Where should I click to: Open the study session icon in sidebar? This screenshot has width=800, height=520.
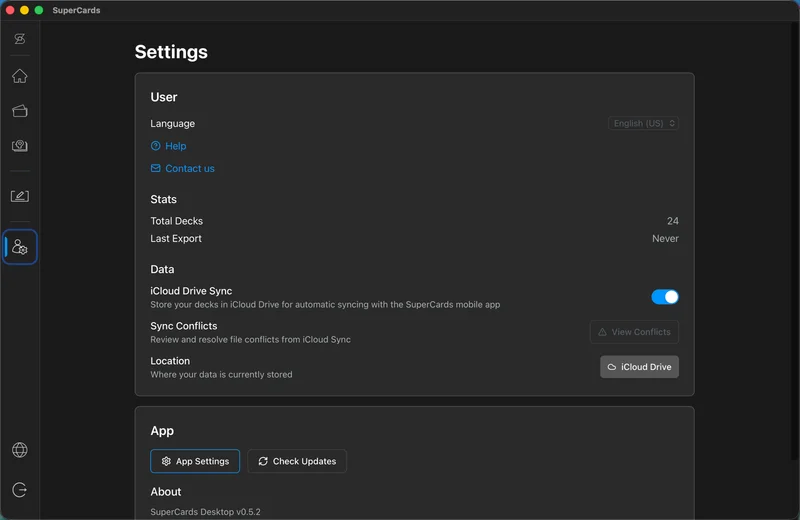click(19, 146)
